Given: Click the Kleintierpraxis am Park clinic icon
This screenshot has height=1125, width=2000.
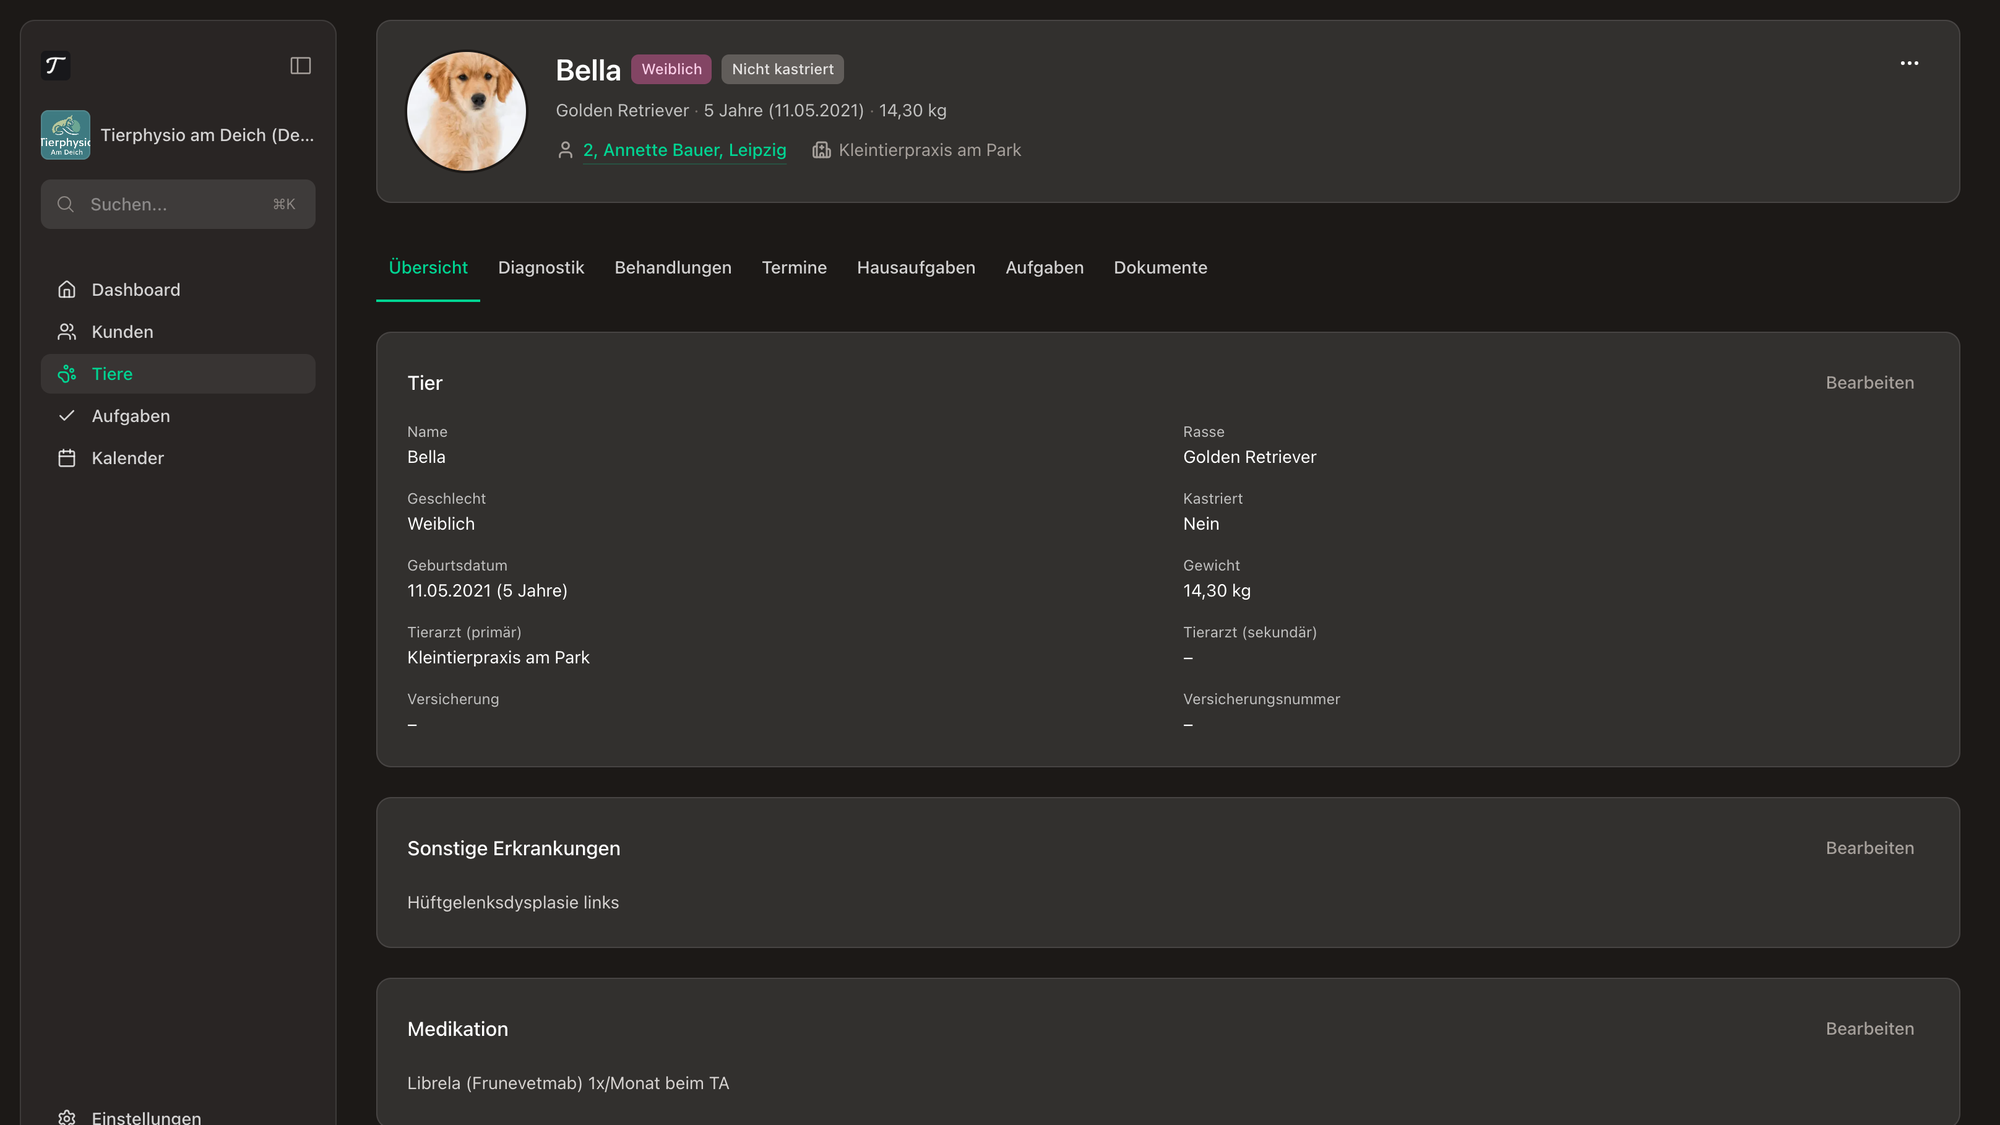Looking at the screenshot, I should pyautogui.click(x=821, y=150).
